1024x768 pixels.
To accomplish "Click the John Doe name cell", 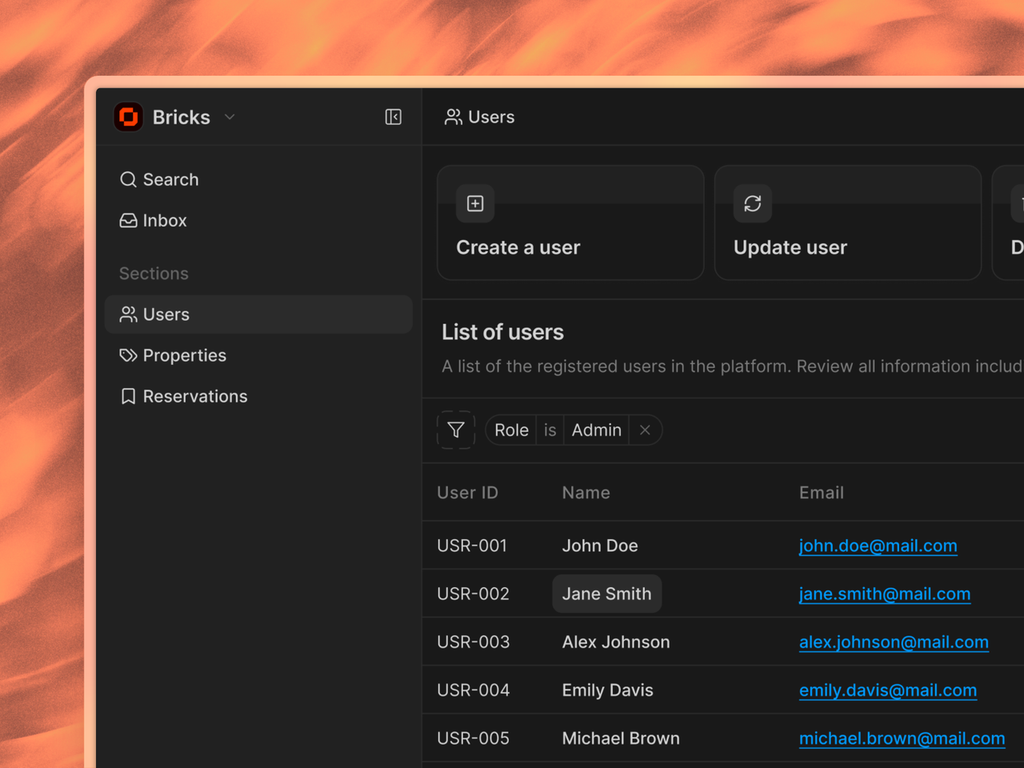I will point(600,546).
